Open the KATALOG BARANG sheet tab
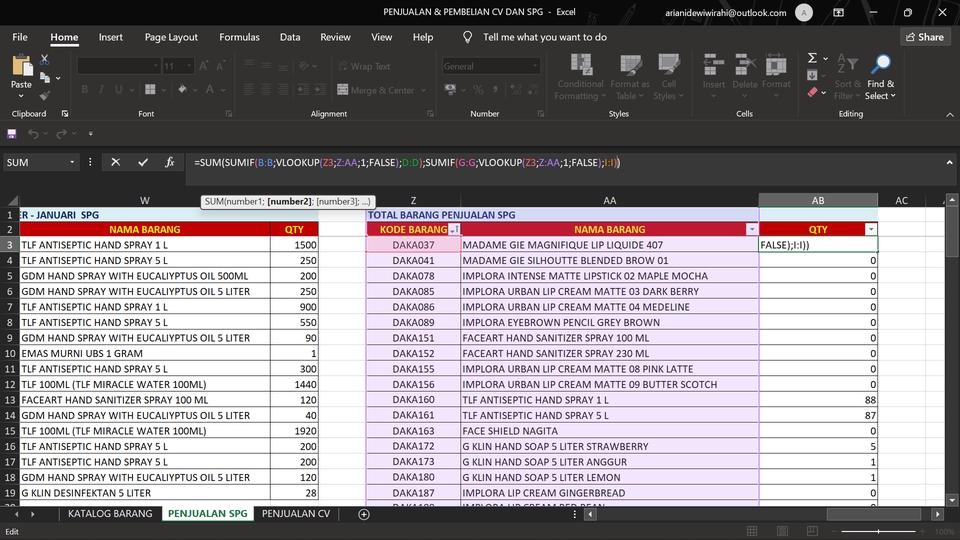Screen dimensions: 960x540 click(x=110, y=514)
